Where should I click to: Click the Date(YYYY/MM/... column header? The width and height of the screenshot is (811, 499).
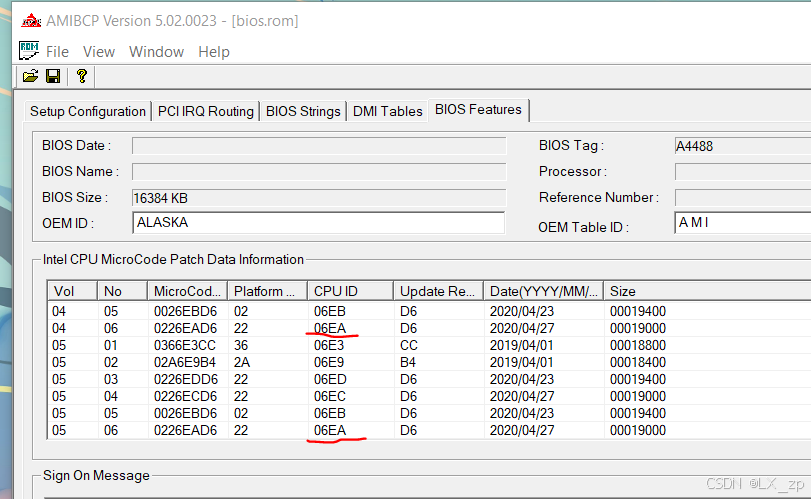[544, 291]
